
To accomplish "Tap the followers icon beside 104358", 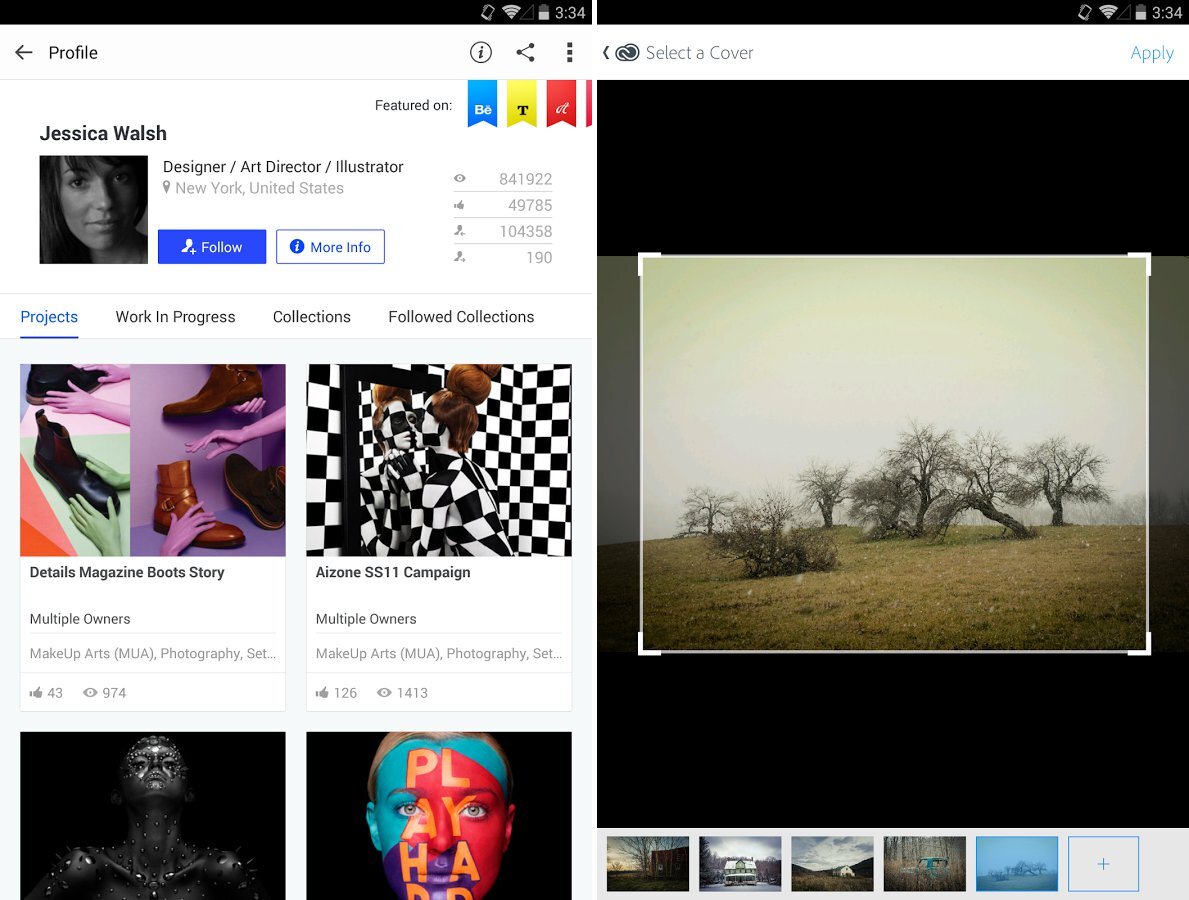I will [x=460, y=231].
